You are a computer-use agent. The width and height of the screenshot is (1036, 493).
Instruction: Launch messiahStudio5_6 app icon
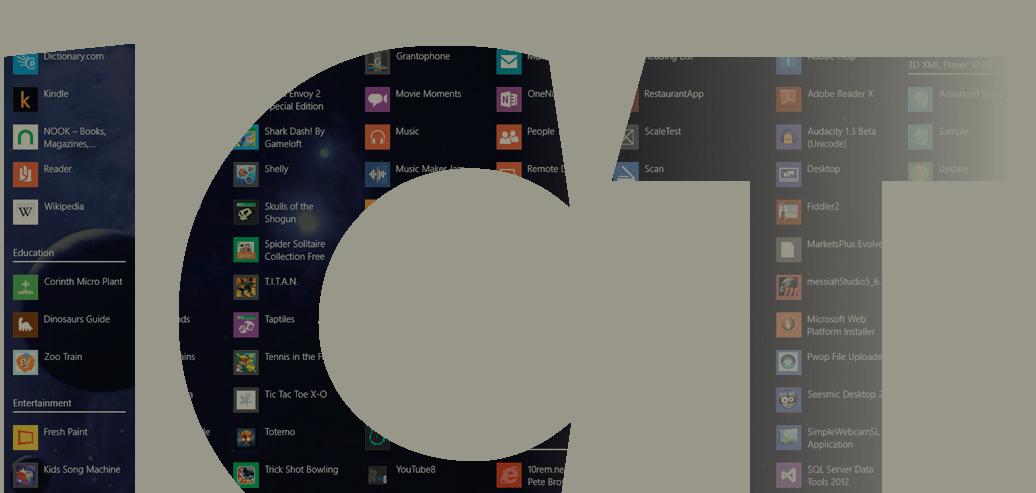tap(788, 287)
